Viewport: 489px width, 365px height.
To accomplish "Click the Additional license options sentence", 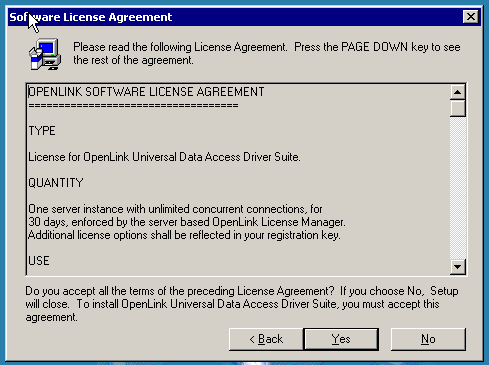I will tap(184, 235).
